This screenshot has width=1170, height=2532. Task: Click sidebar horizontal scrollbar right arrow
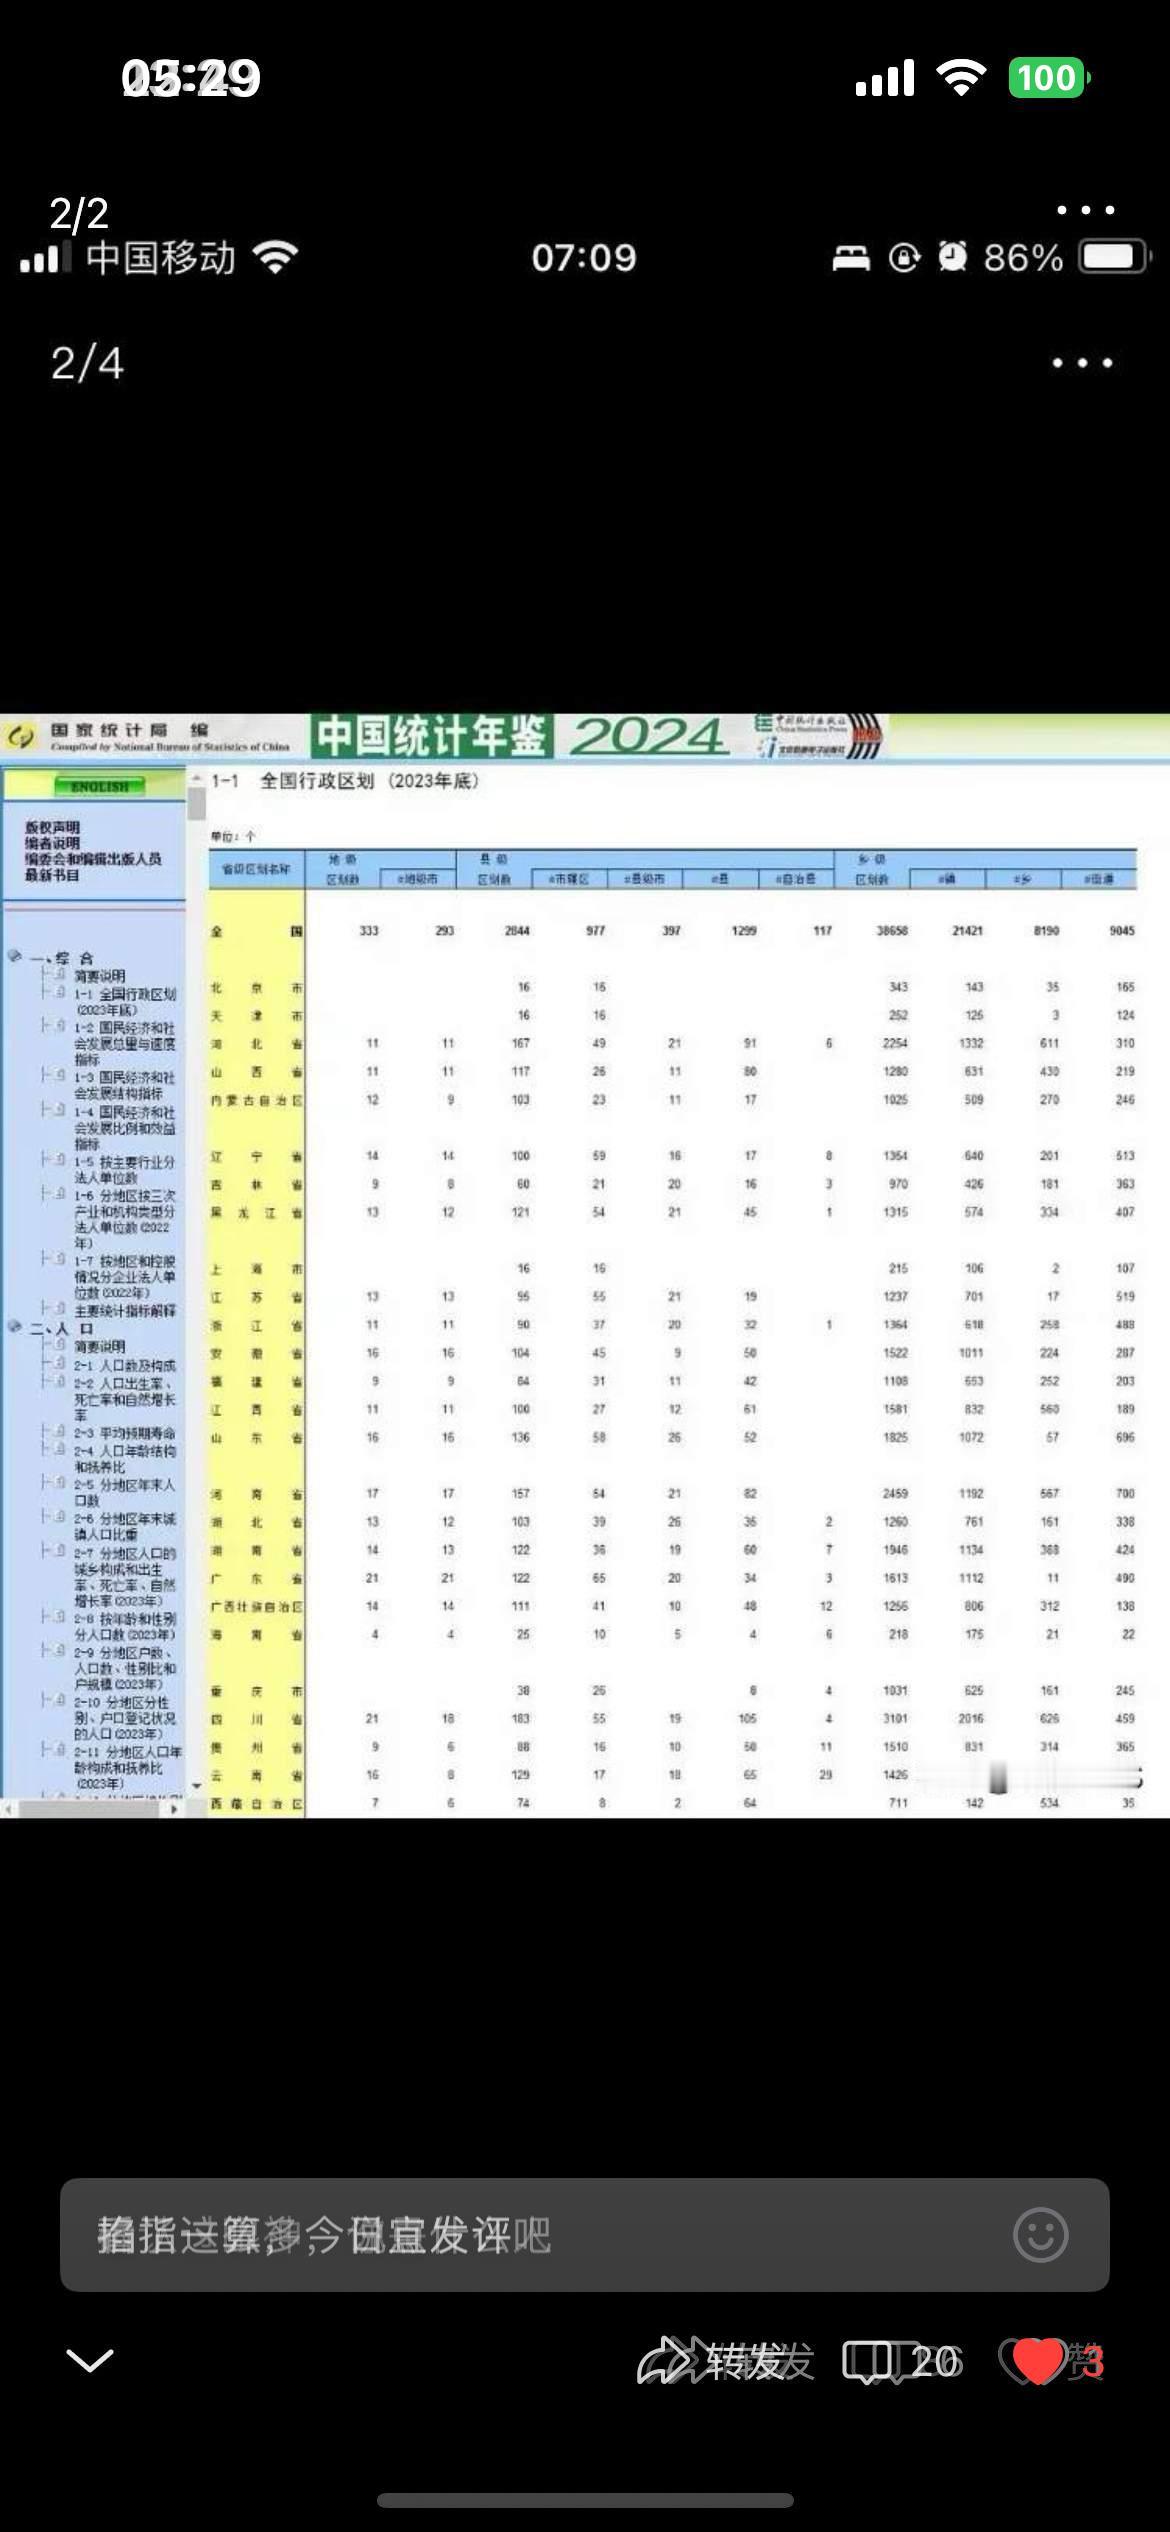coord(174,1808)
